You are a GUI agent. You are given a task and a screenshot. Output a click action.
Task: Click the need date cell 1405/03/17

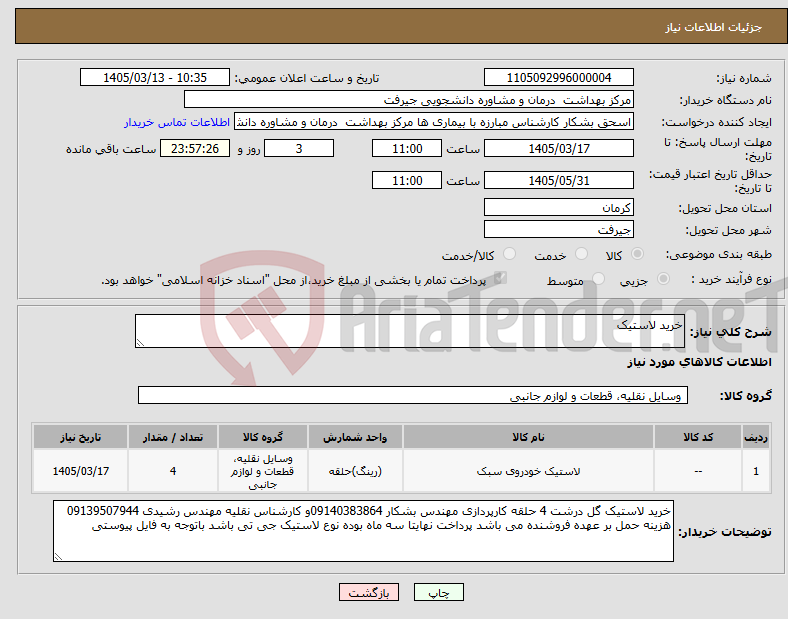pyautogui.click(x=80, y=471)
